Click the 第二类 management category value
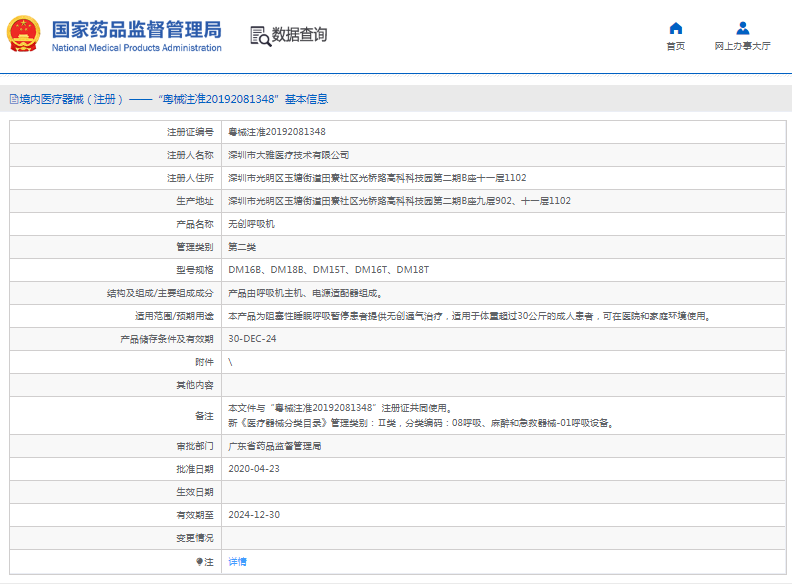 tap(242, 247)
